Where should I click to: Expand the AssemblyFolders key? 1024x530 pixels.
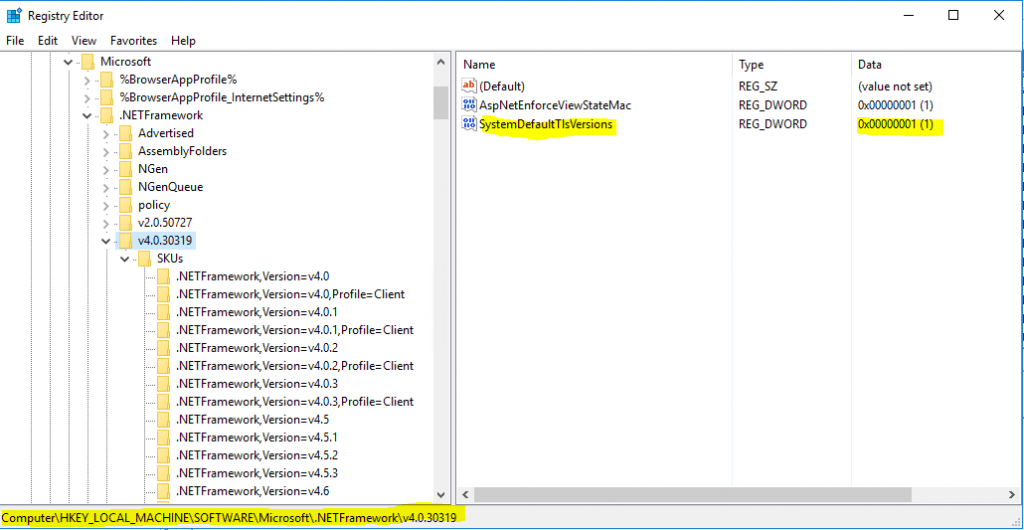click(106, 151)
